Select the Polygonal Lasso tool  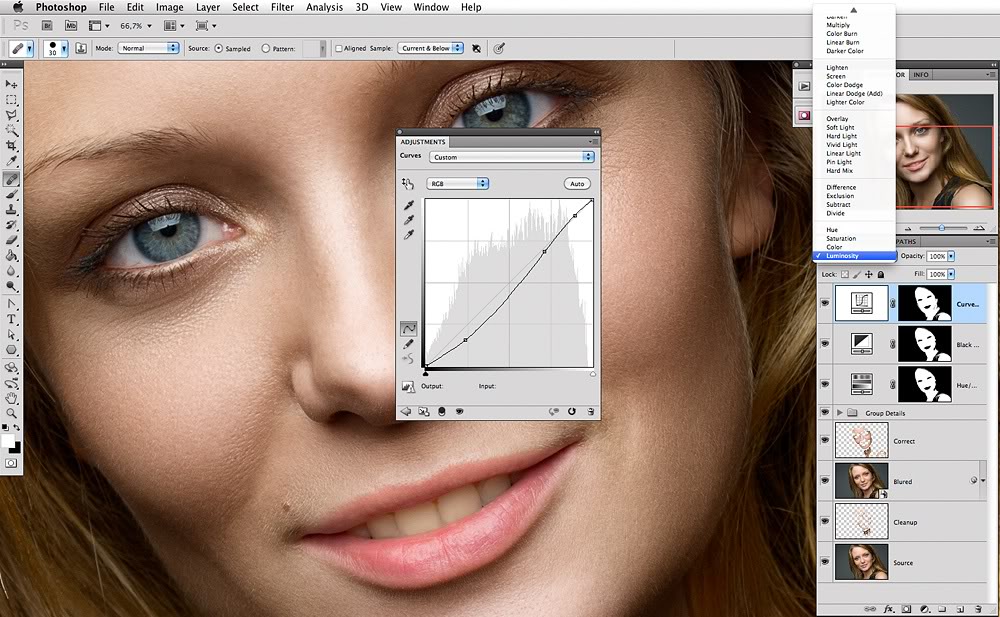click(x=11, y=115)
